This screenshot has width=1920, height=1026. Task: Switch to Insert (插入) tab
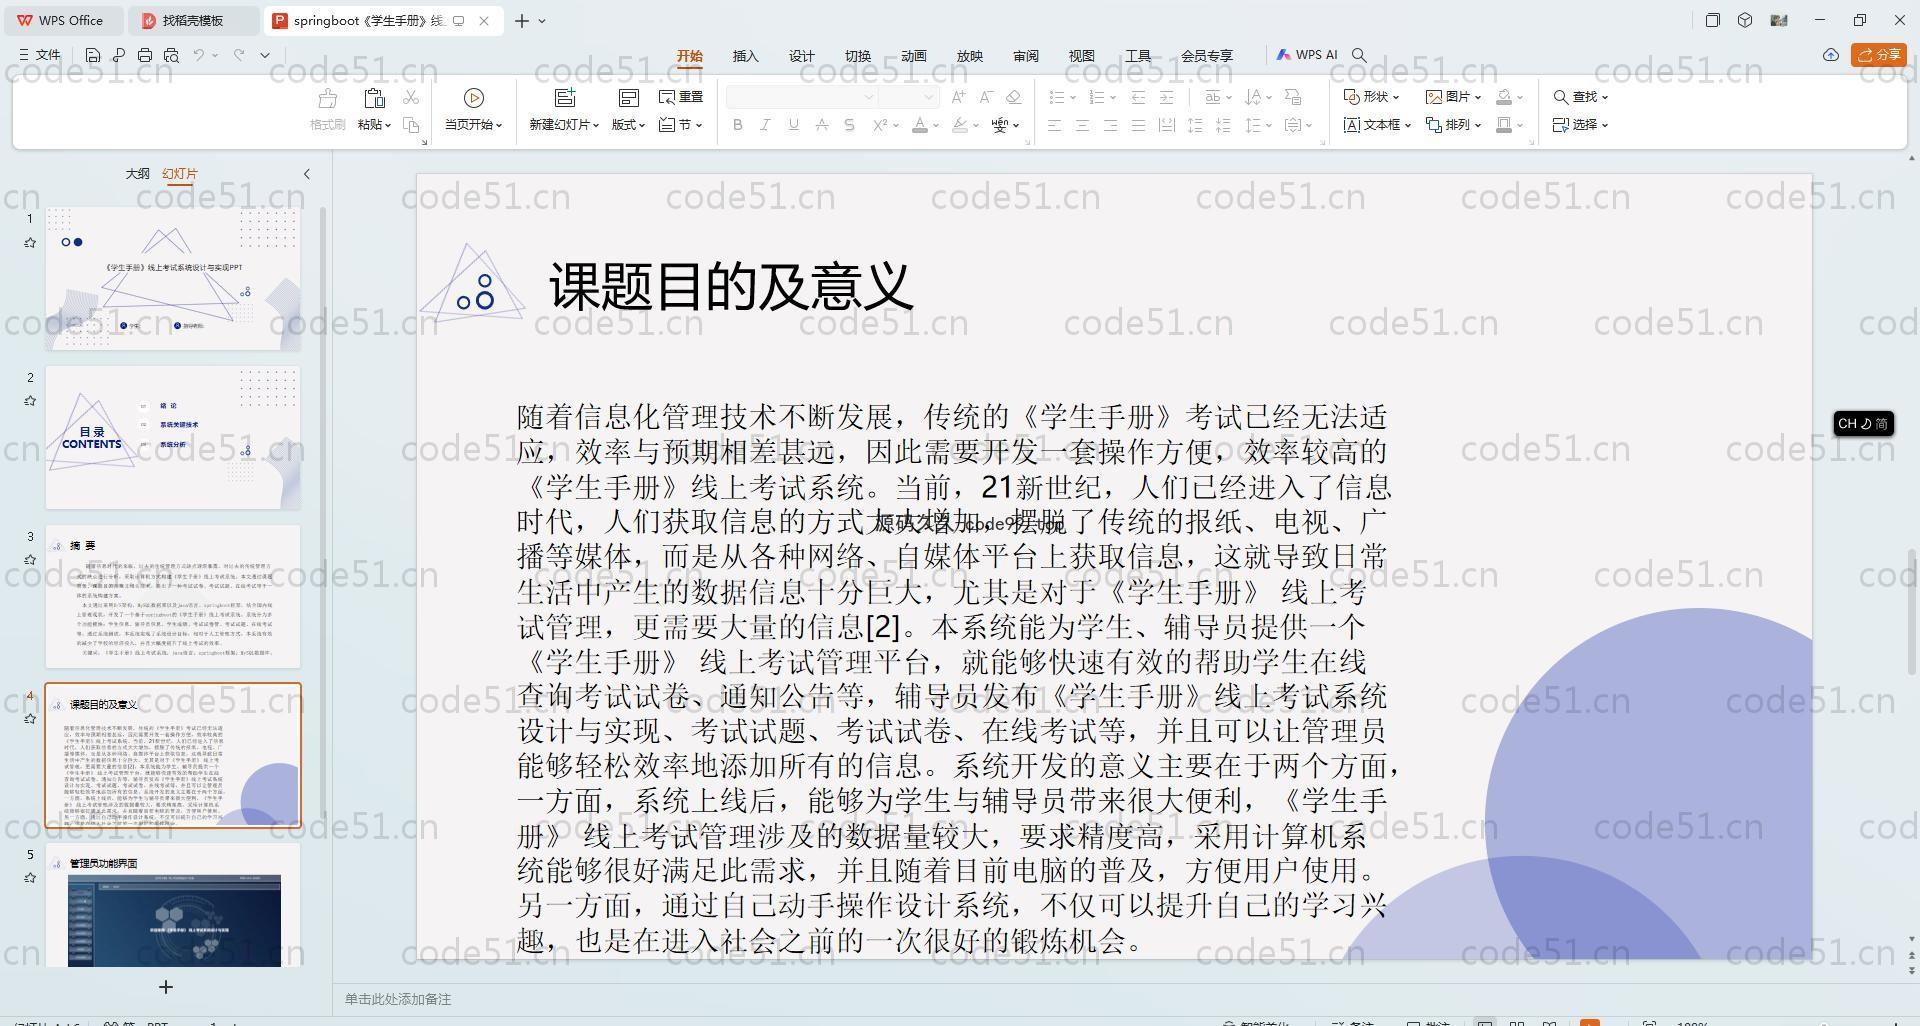[746, 56]
